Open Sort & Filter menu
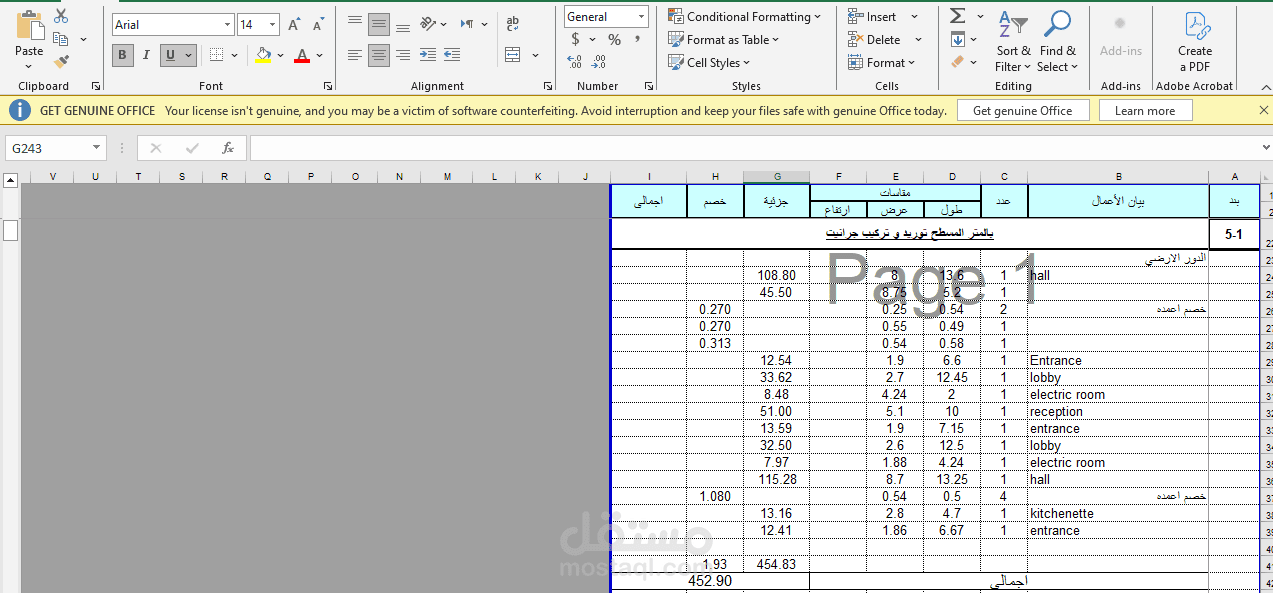Viewport: 1273px width, 593px height. pyautogui.click(x=1014, y=42)
